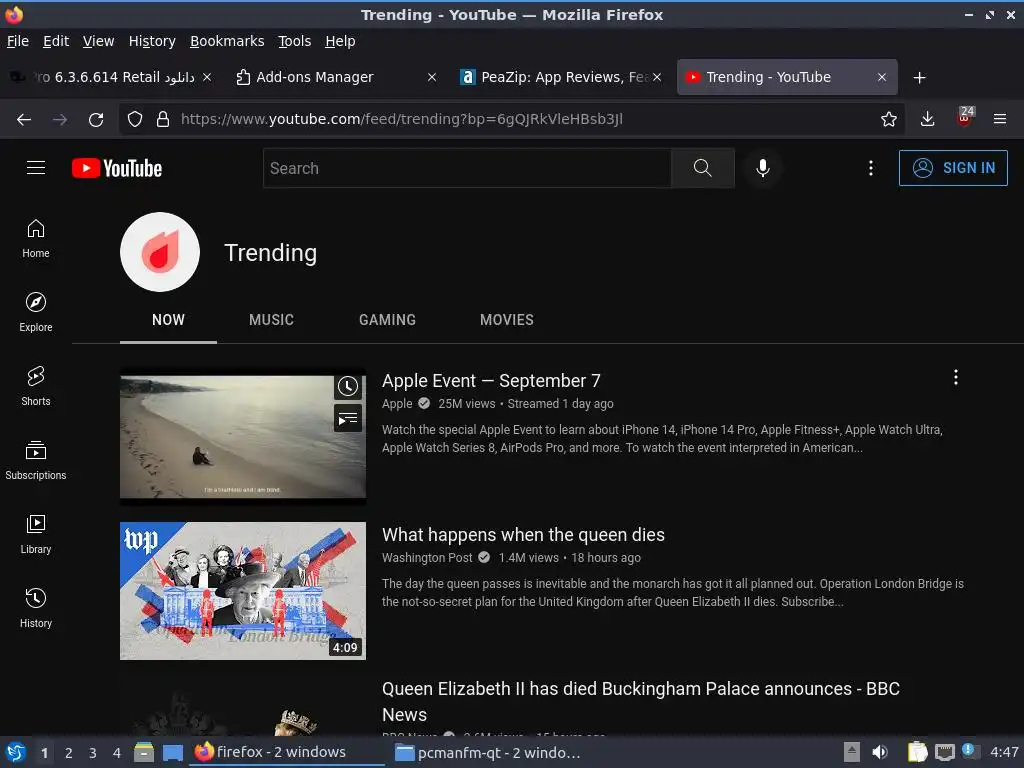
Task: Click the uBlock extension icon with badge 24
Action: pyautogui.click(x=965, y=118)
